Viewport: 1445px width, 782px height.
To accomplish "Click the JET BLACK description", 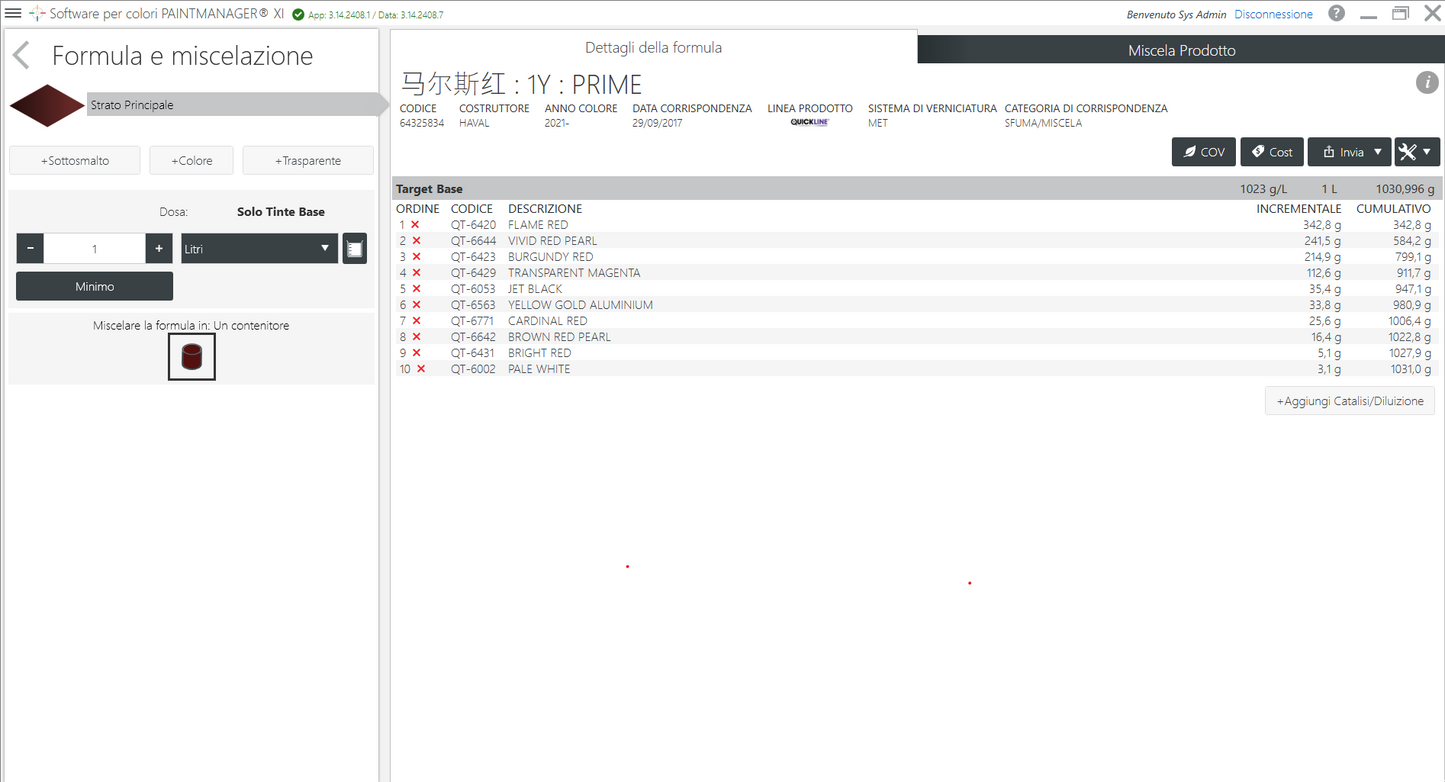I will (x=535, y=289).
